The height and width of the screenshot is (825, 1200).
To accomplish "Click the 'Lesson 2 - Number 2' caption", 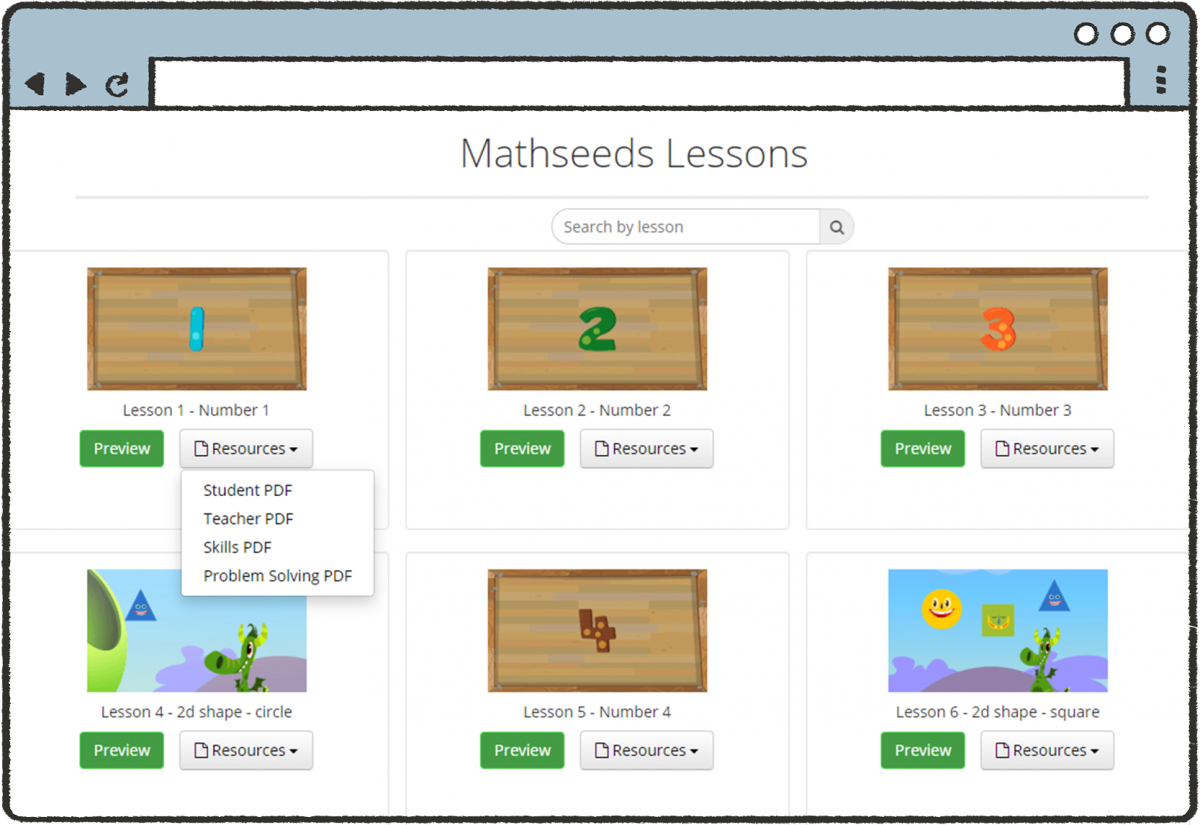I will (x=597, y=410).
